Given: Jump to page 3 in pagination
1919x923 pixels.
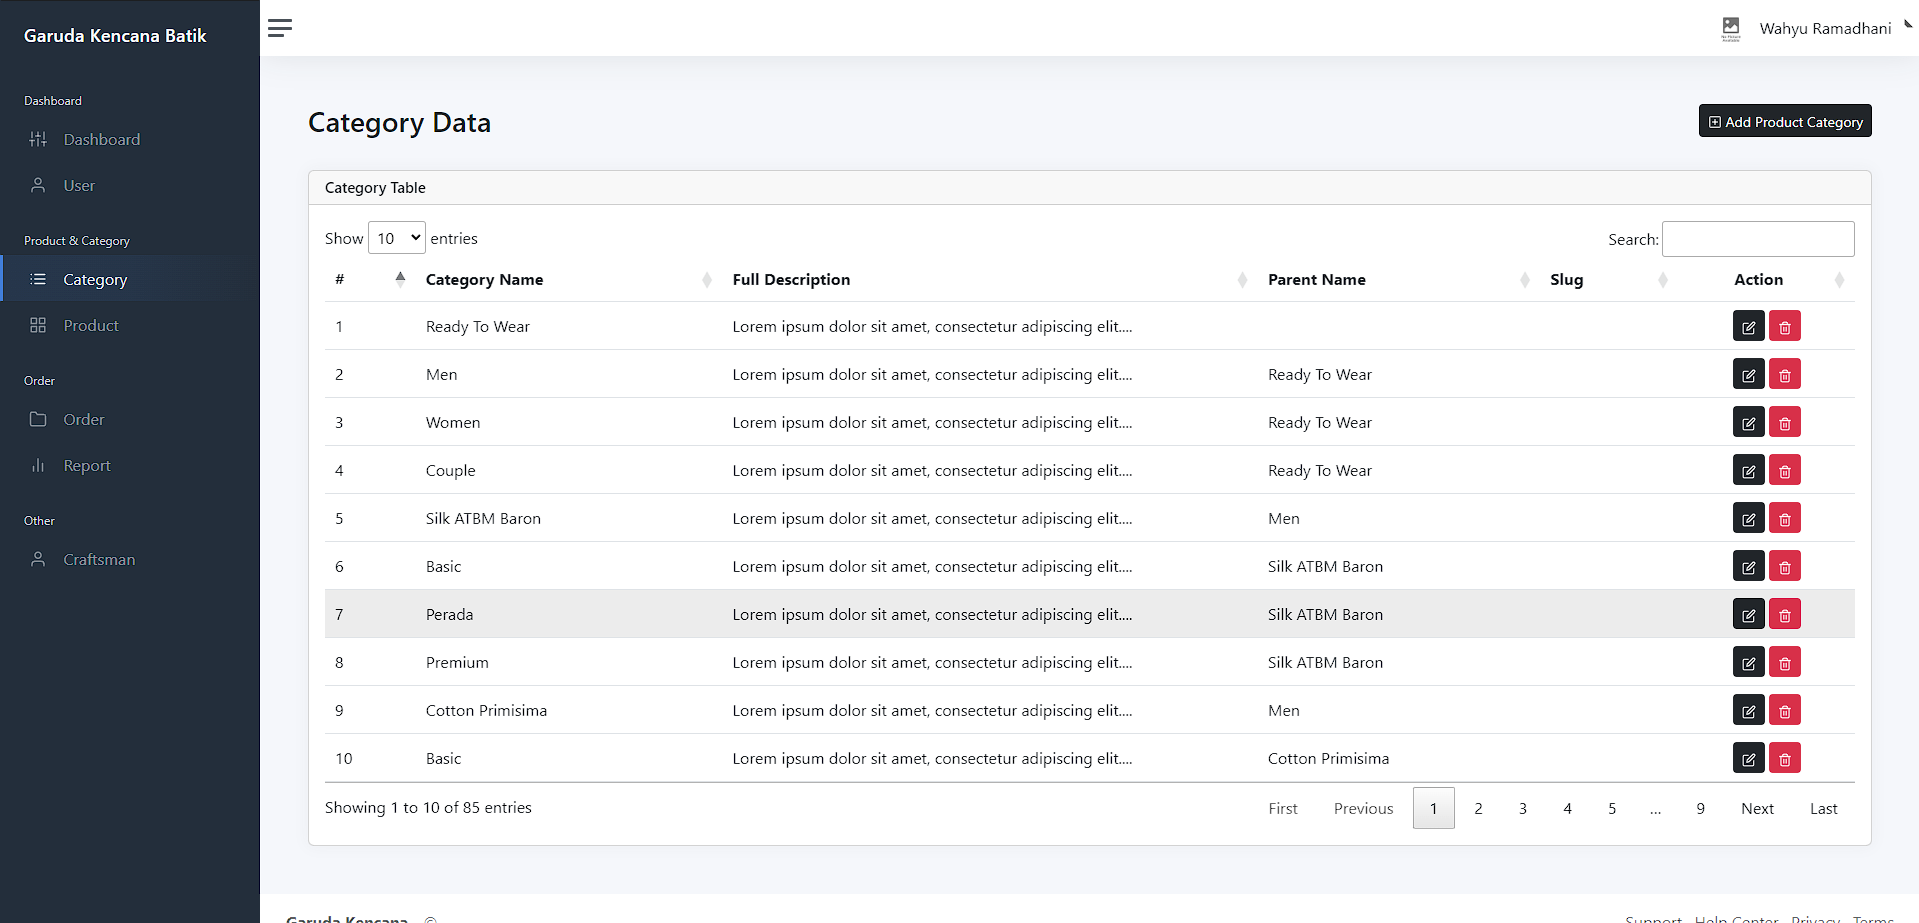Looking at the screenshot, I should [1522, 808].
